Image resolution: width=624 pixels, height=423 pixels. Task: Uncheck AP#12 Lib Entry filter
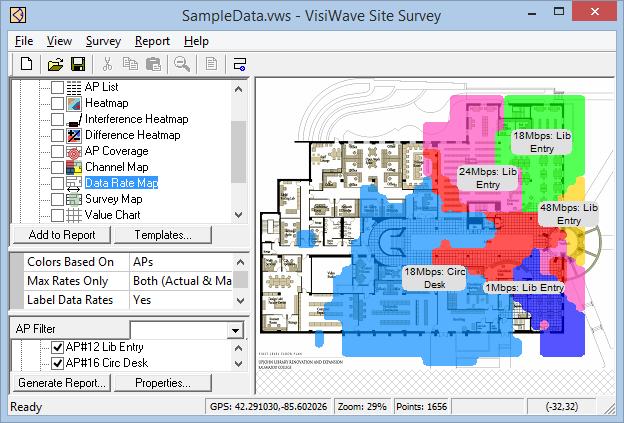point(58,347)
